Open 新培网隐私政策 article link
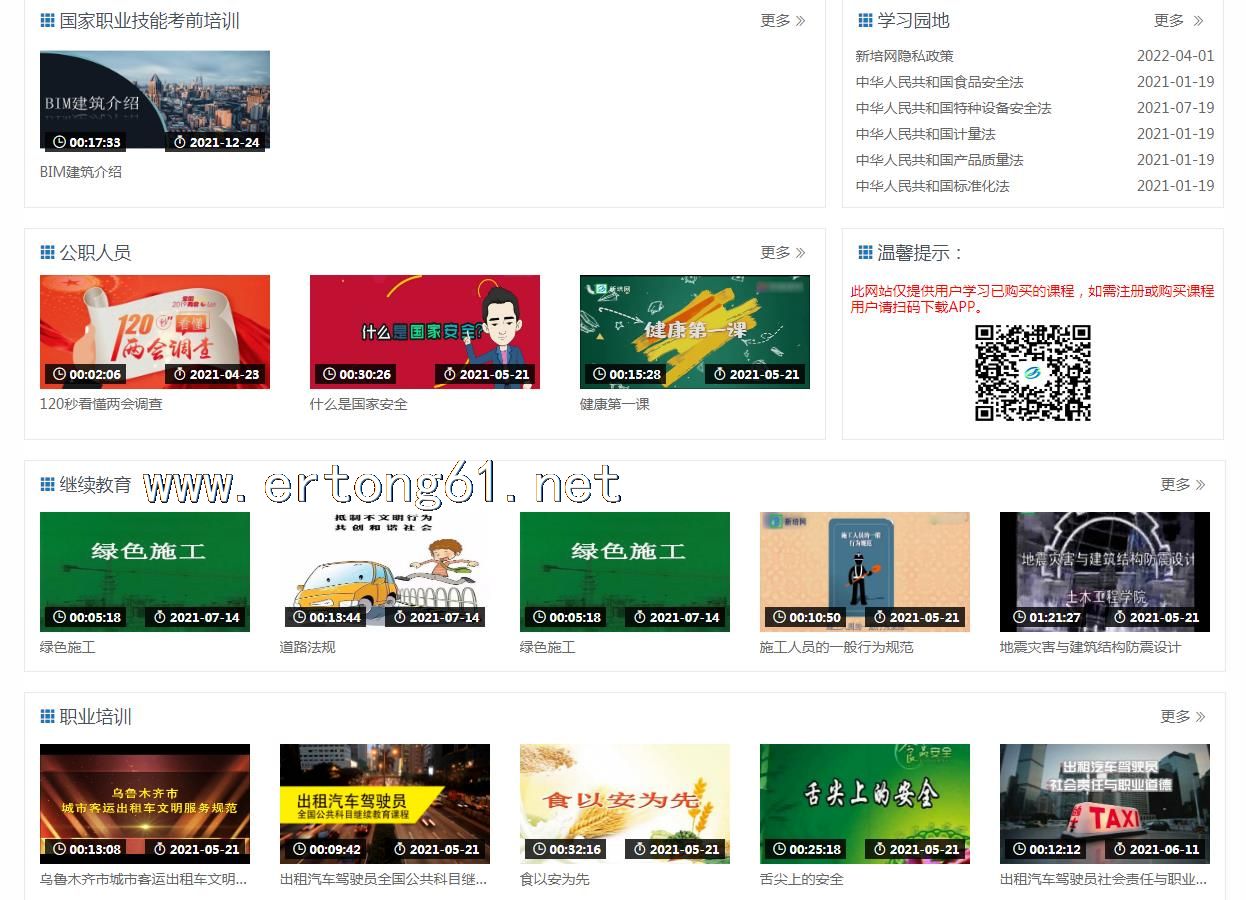Screen dimensions: 1246x900 (x=904, y=56)
